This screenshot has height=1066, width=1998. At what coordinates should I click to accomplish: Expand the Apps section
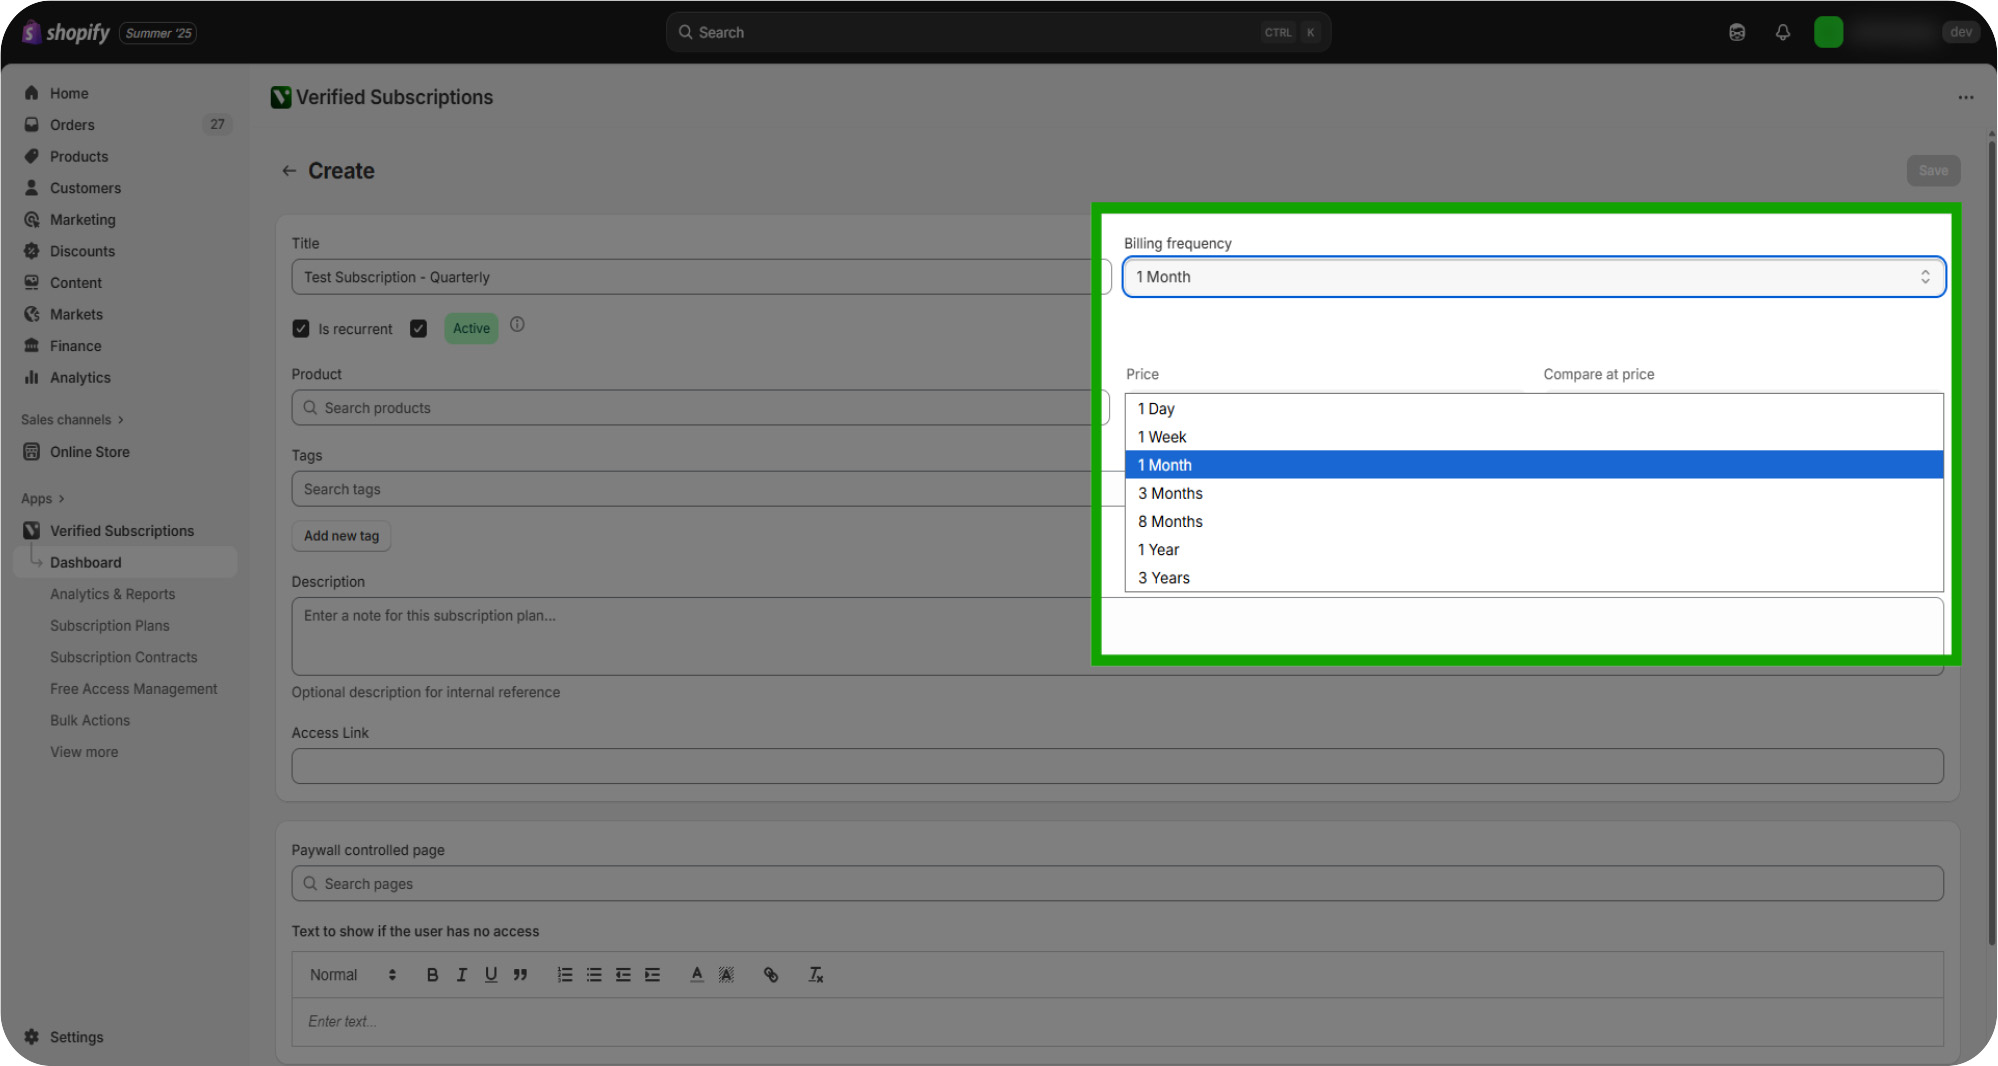pos(43,499)
